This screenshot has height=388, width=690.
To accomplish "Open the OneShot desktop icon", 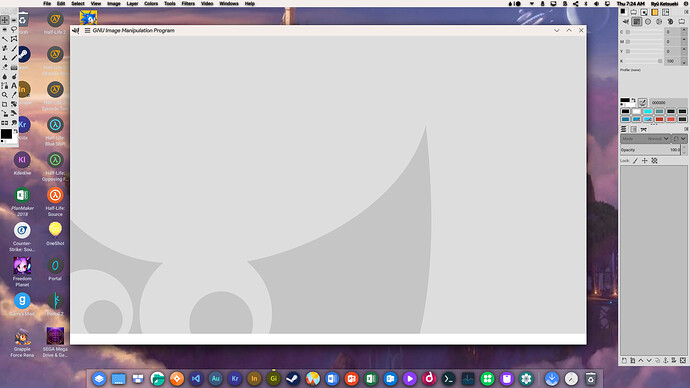I will [55, 234].
